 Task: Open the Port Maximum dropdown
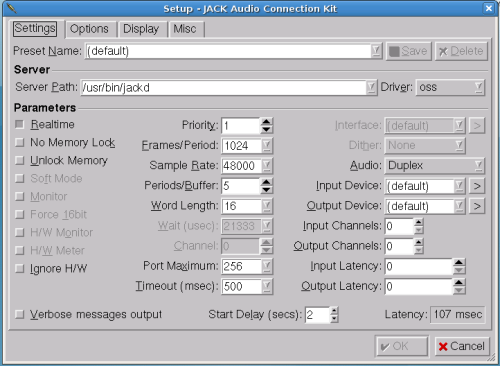point(267,266)
